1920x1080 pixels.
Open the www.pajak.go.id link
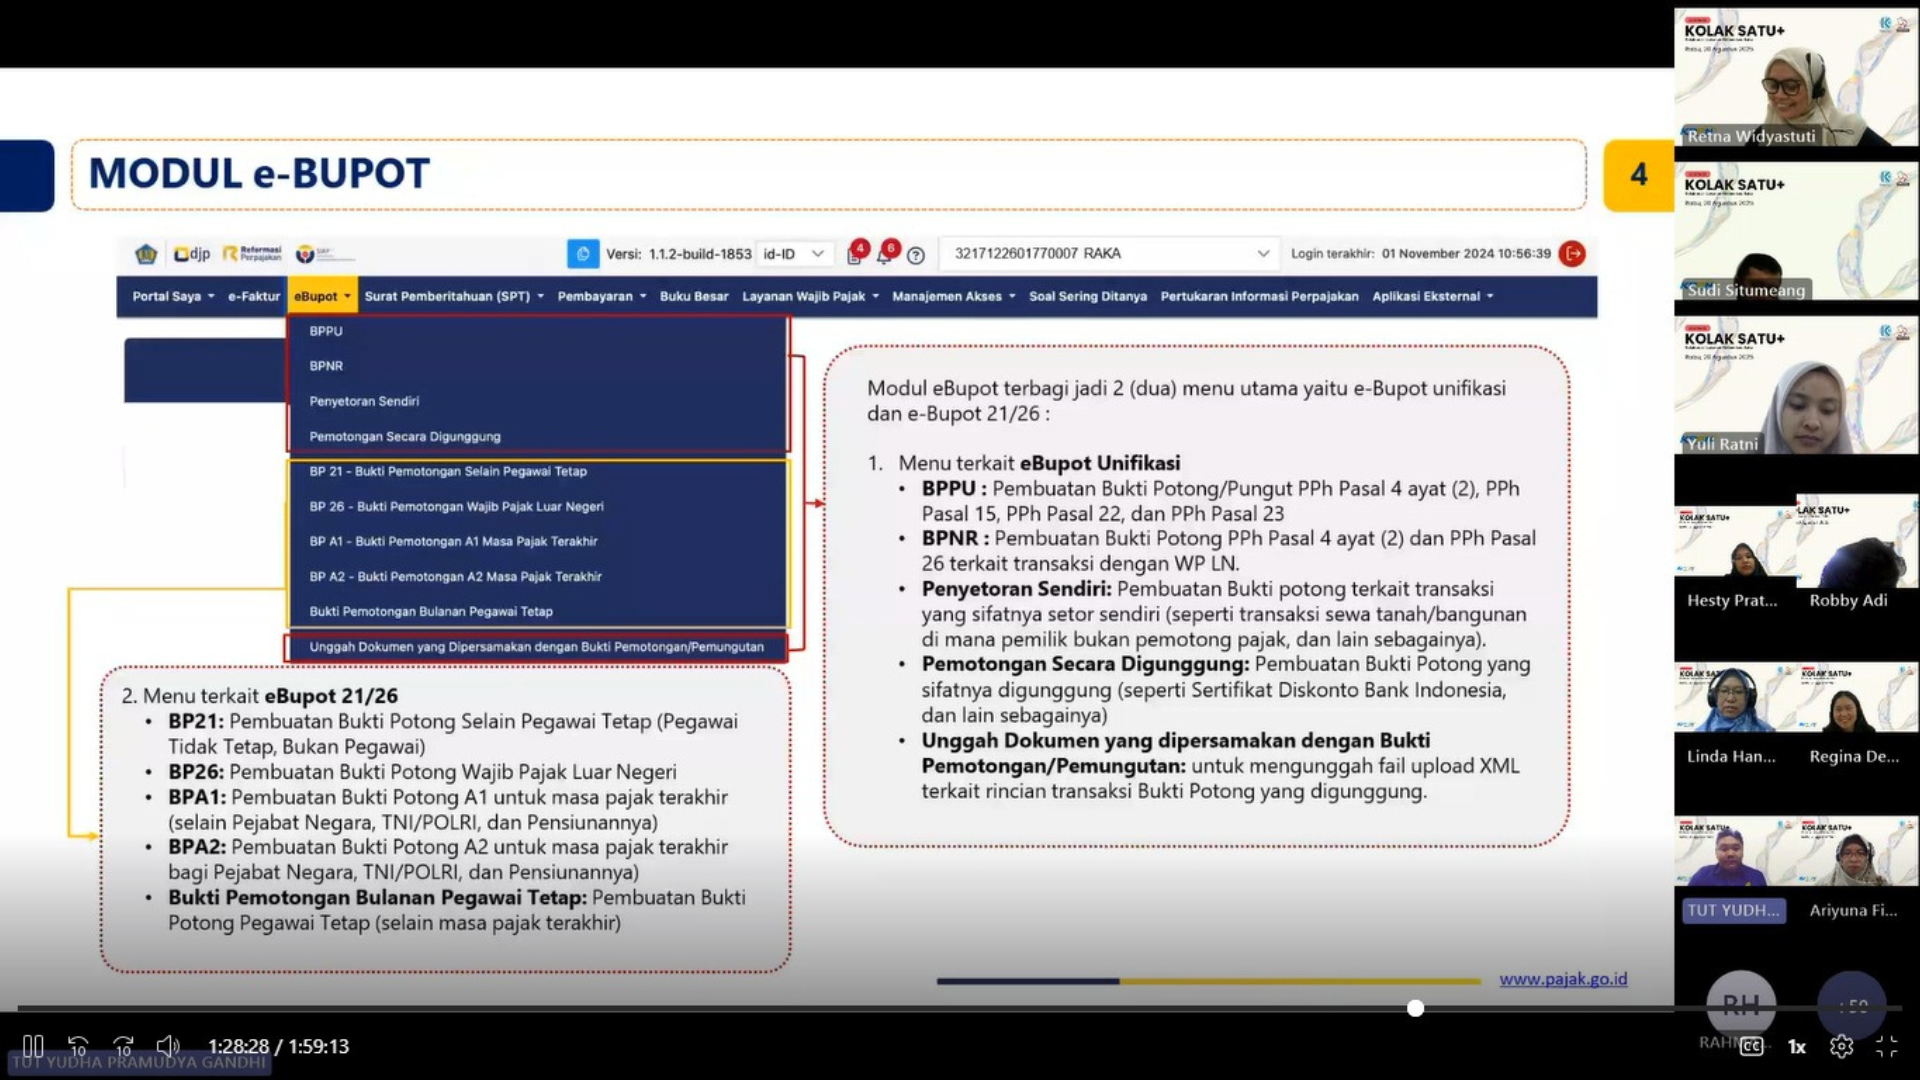click(1562, 979)
